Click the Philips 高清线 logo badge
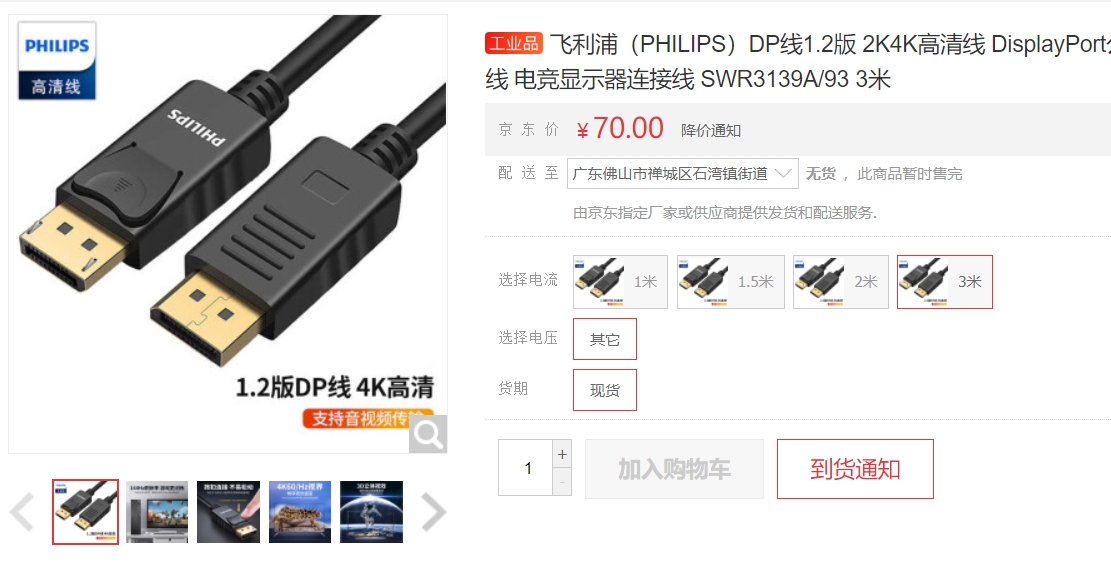 coord(57,60)
